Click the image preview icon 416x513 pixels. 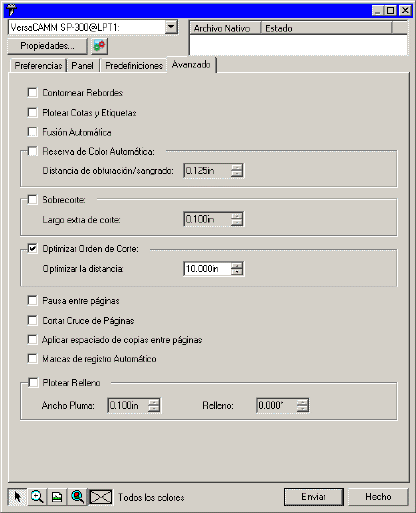coord(57,497)
